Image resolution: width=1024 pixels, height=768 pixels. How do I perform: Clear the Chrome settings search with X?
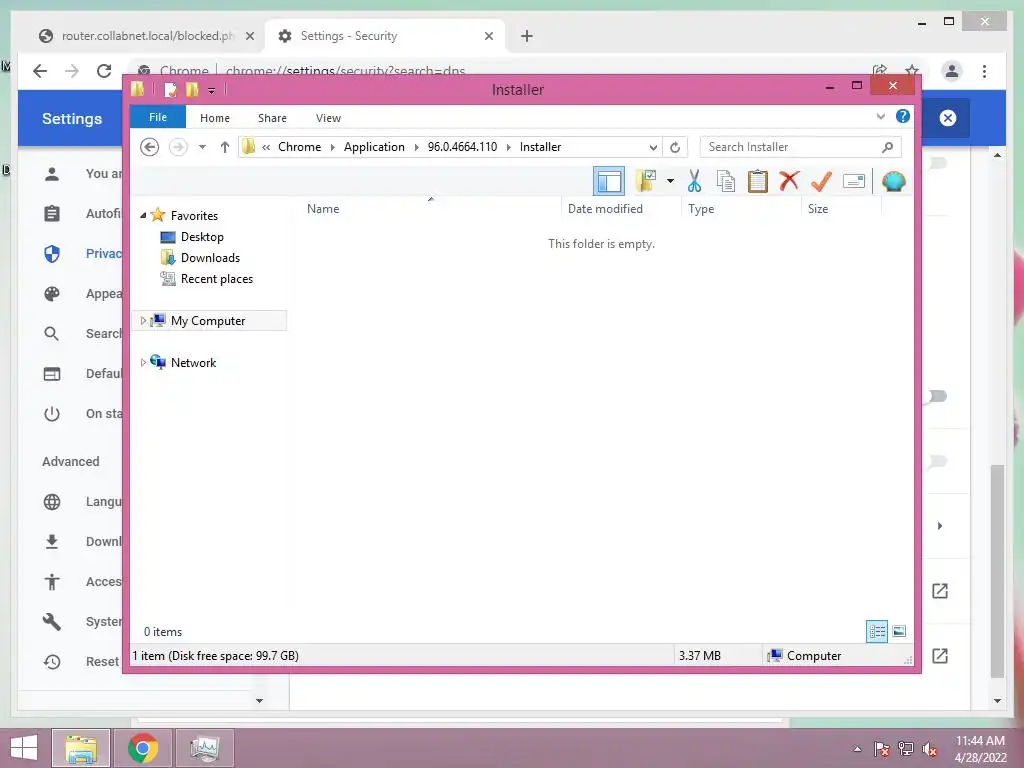(x=948, y=118)
